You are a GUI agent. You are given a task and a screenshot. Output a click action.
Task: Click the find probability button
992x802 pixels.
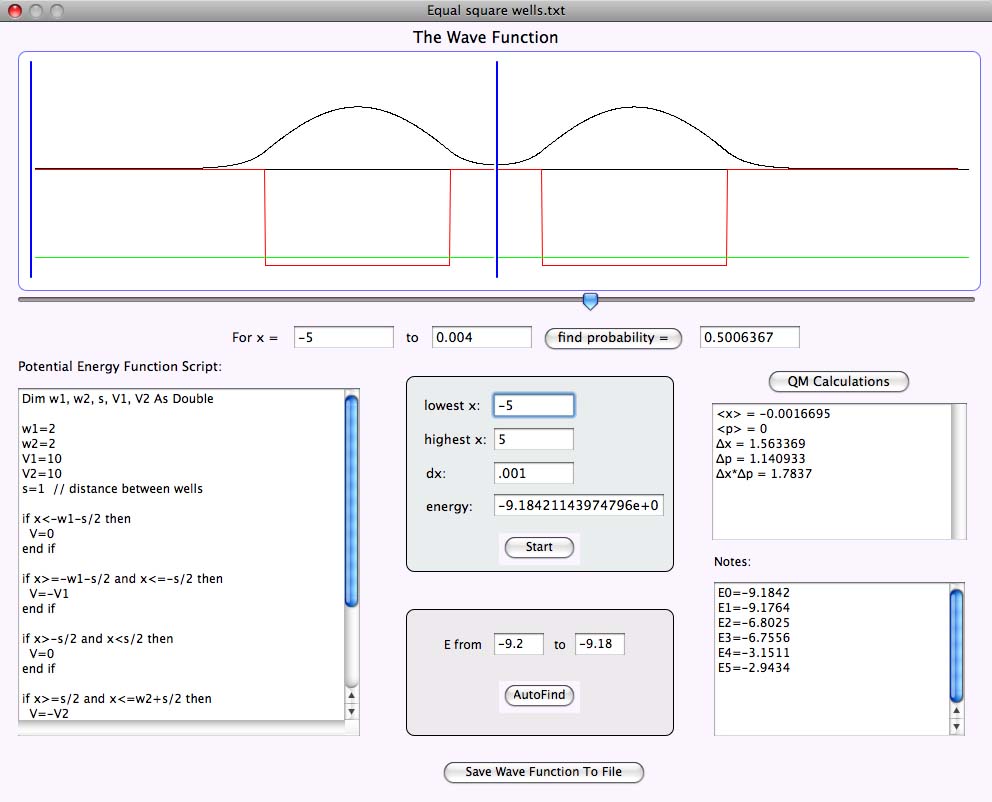[612, 338]
